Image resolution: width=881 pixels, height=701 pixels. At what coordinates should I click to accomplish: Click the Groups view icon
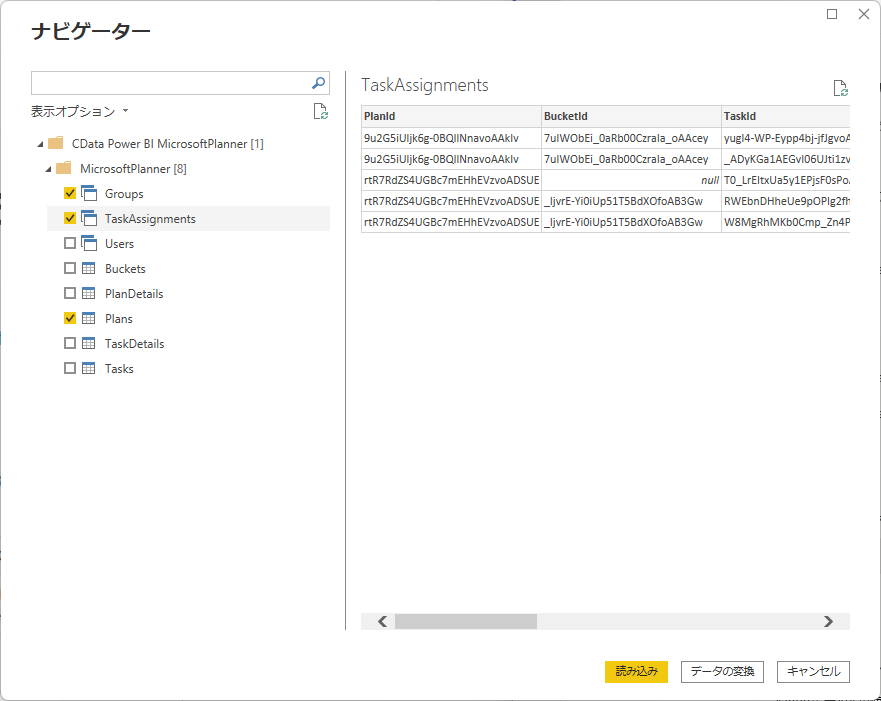pyautogui.click(x=89, y=193)
